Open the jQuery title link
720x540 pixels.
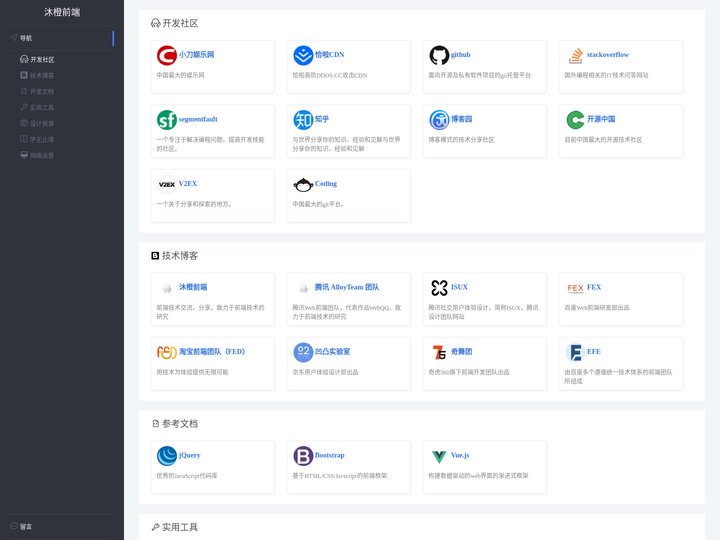[190, 455]
